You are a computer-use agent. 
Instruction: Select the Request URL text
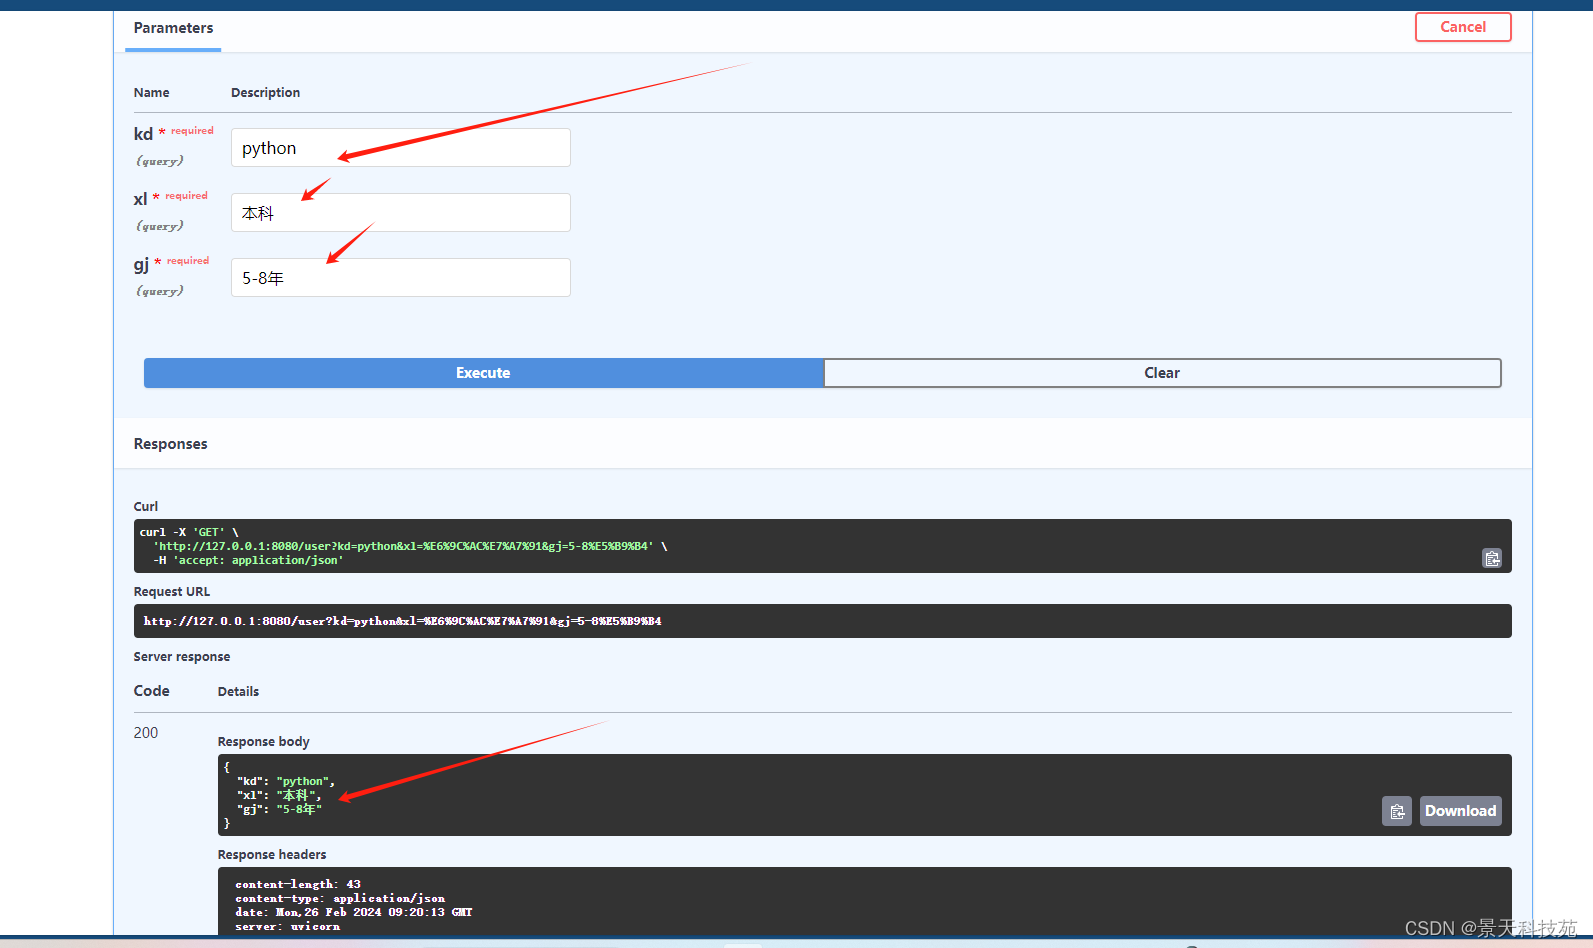click(x=402, y=621)
